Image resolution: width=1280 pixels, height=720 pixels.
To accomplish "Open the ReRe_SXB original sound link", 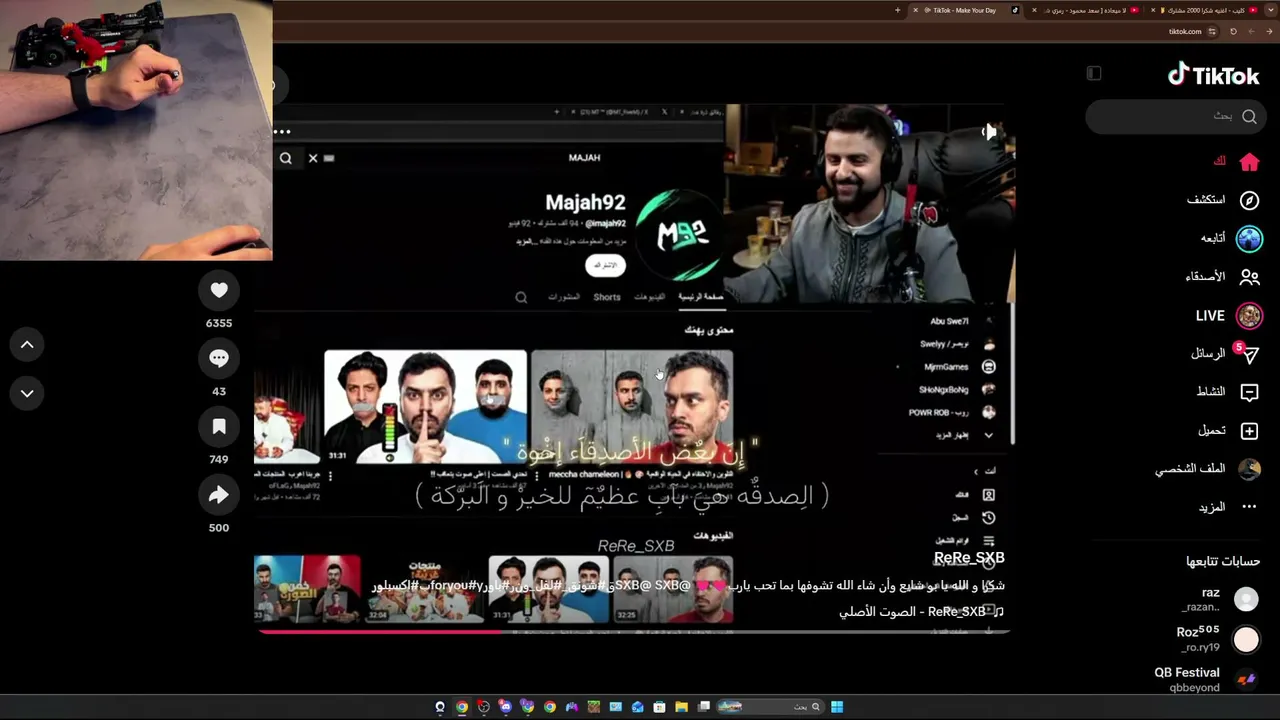I will (921, 611).
